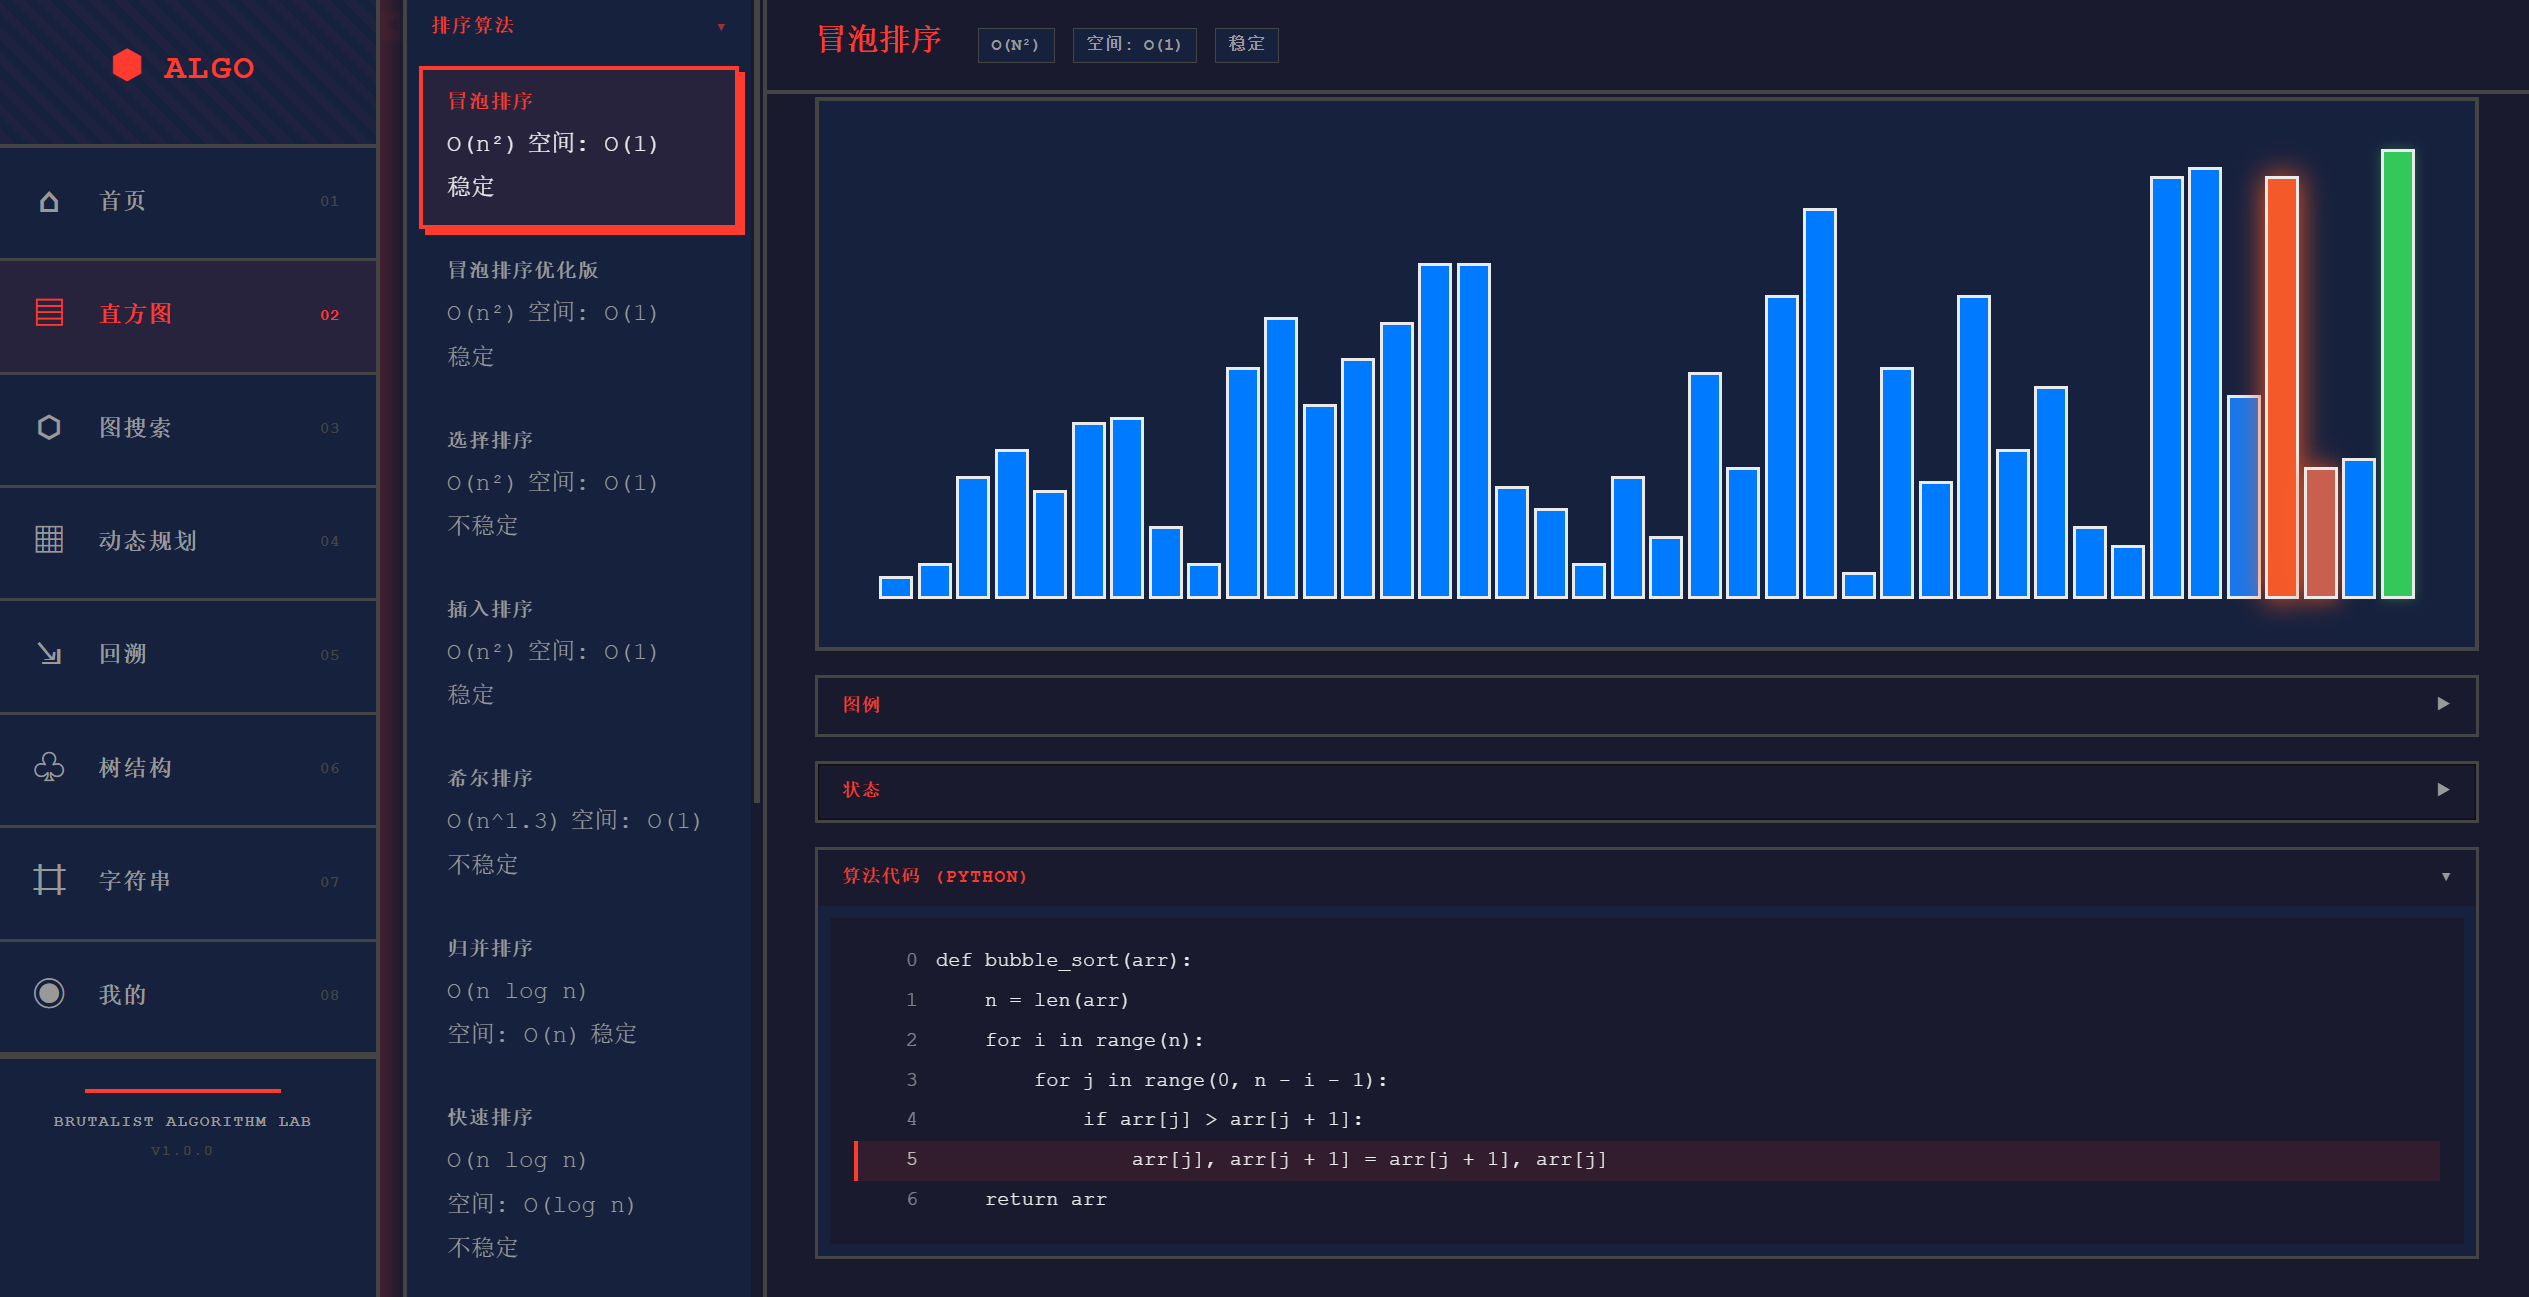Expand the 图例 legend panel
The image size is (2529, 1297).
pos(1646,705)
